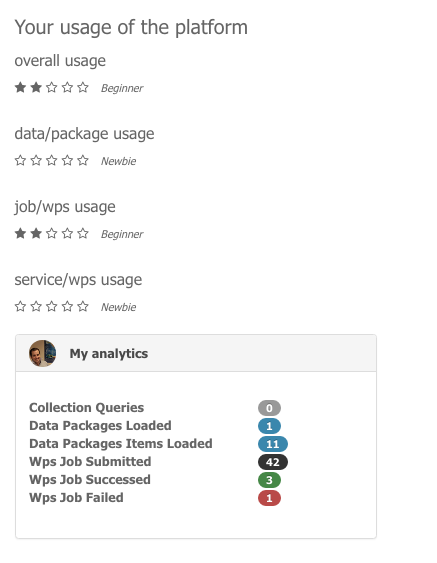Click the gray Collection Queries badge showing 0
The height and width of the screenshot is (563, 437).
click(x=269, y=408)
